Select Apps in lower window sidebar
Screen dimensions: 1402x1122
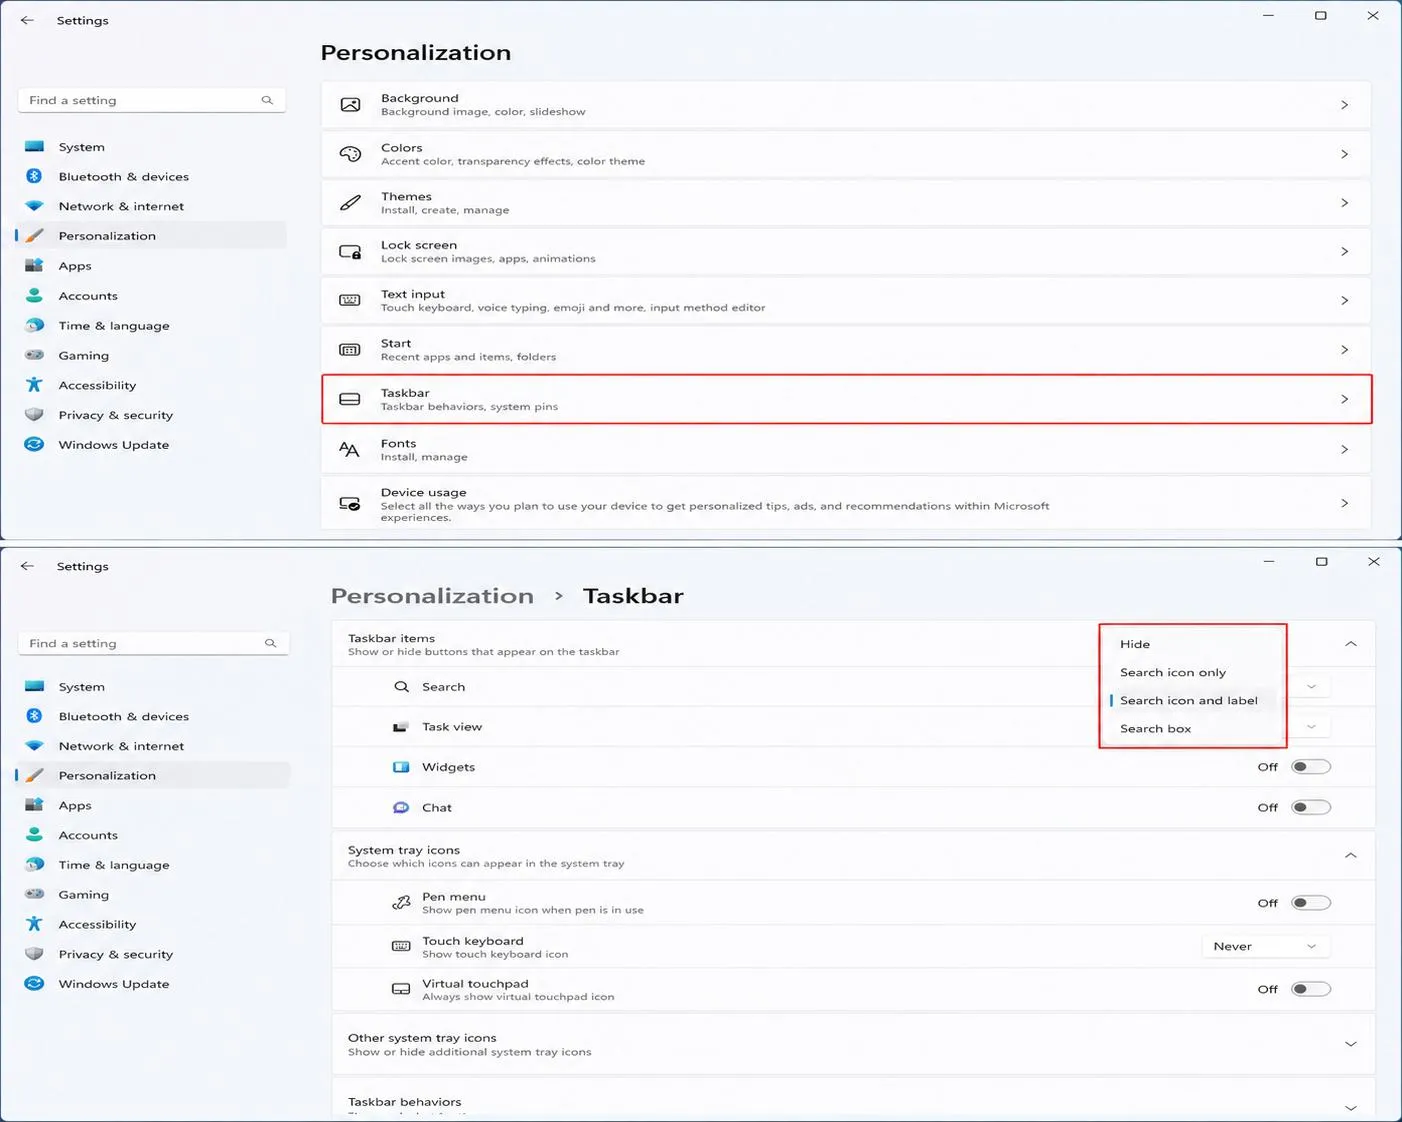click(153, 805)
